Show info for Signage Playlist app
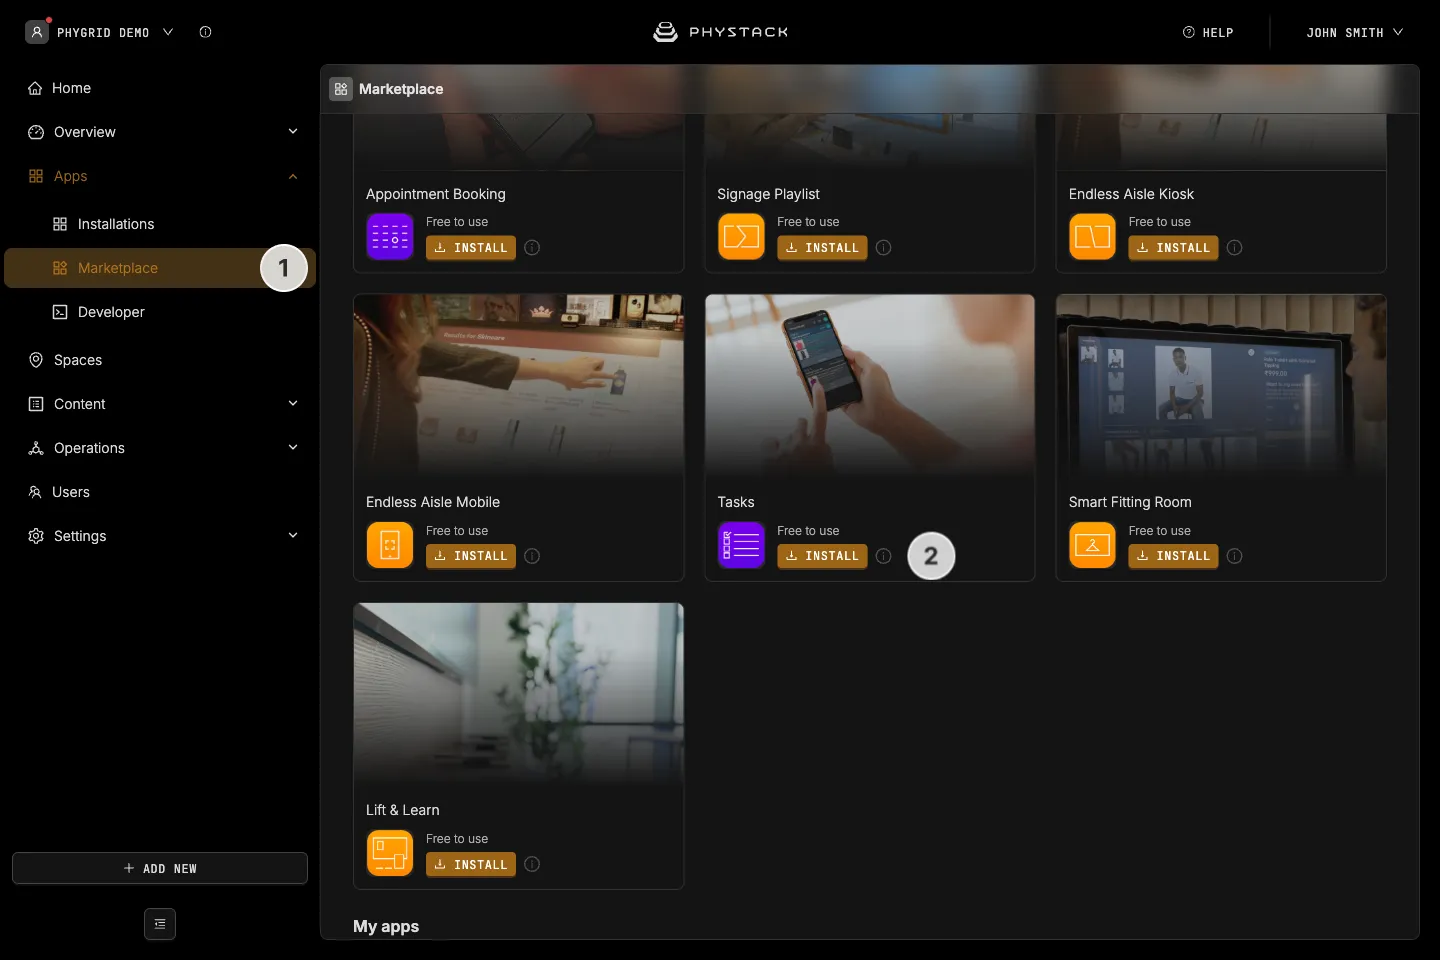Viewport: 1440px width, 960px height. [883, 248]
